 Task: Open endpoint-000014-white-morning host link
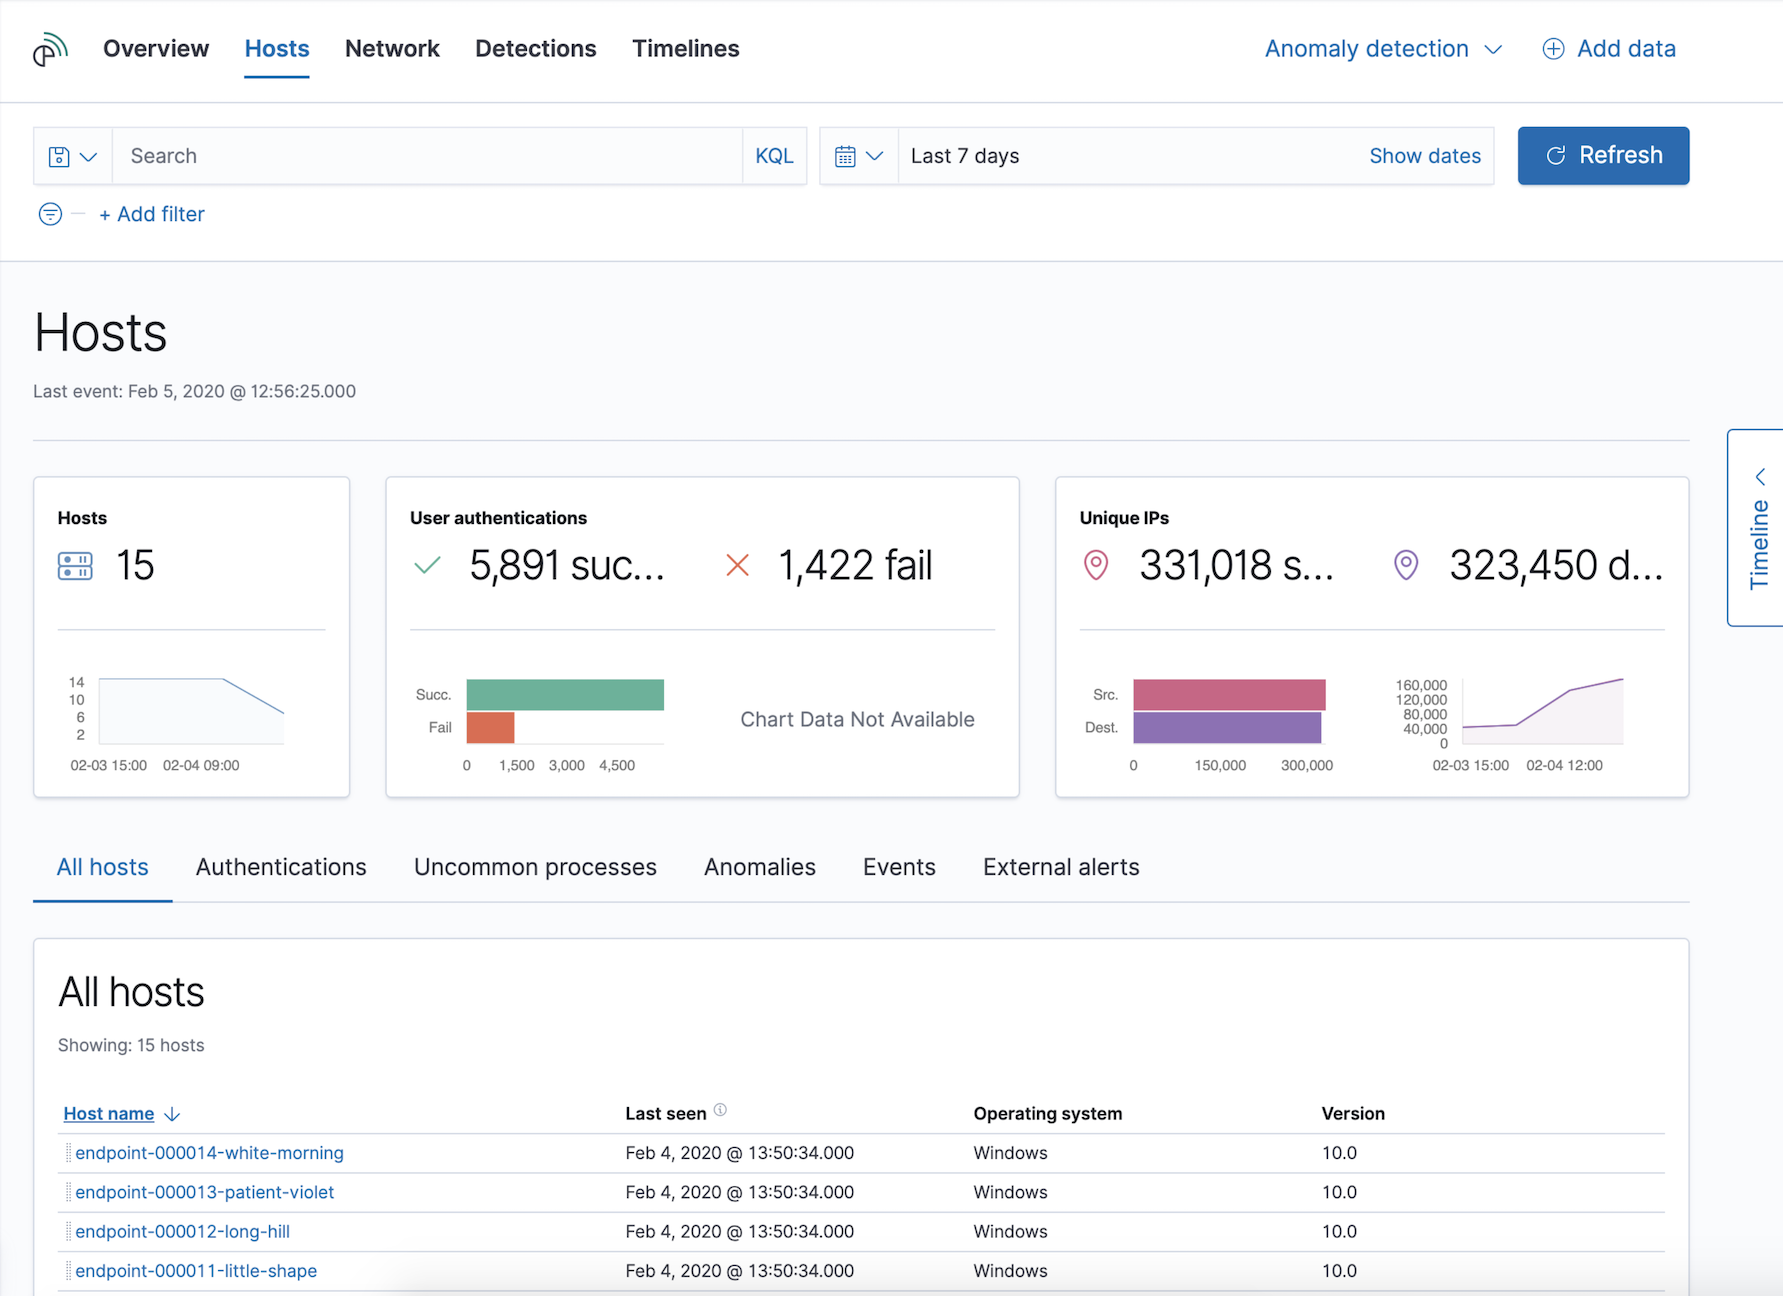pos(209,1153)
